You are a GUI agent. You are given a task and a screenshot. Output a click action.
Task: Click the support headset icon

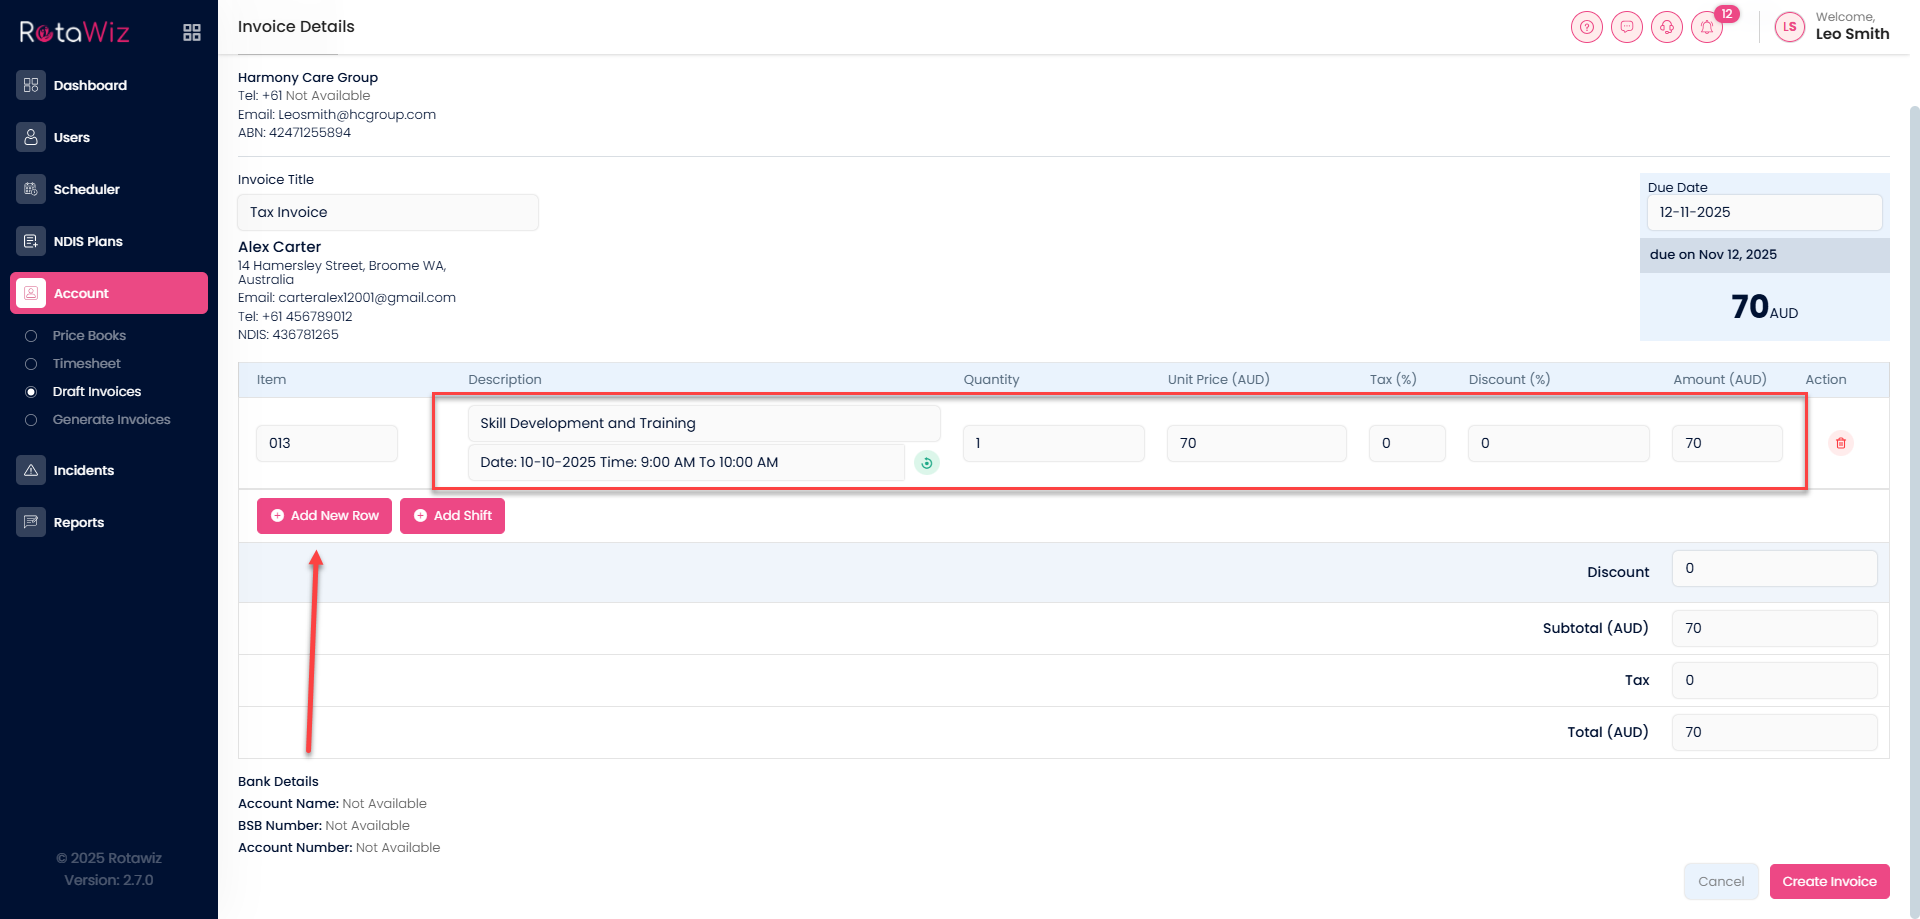tap(1666, 27)
